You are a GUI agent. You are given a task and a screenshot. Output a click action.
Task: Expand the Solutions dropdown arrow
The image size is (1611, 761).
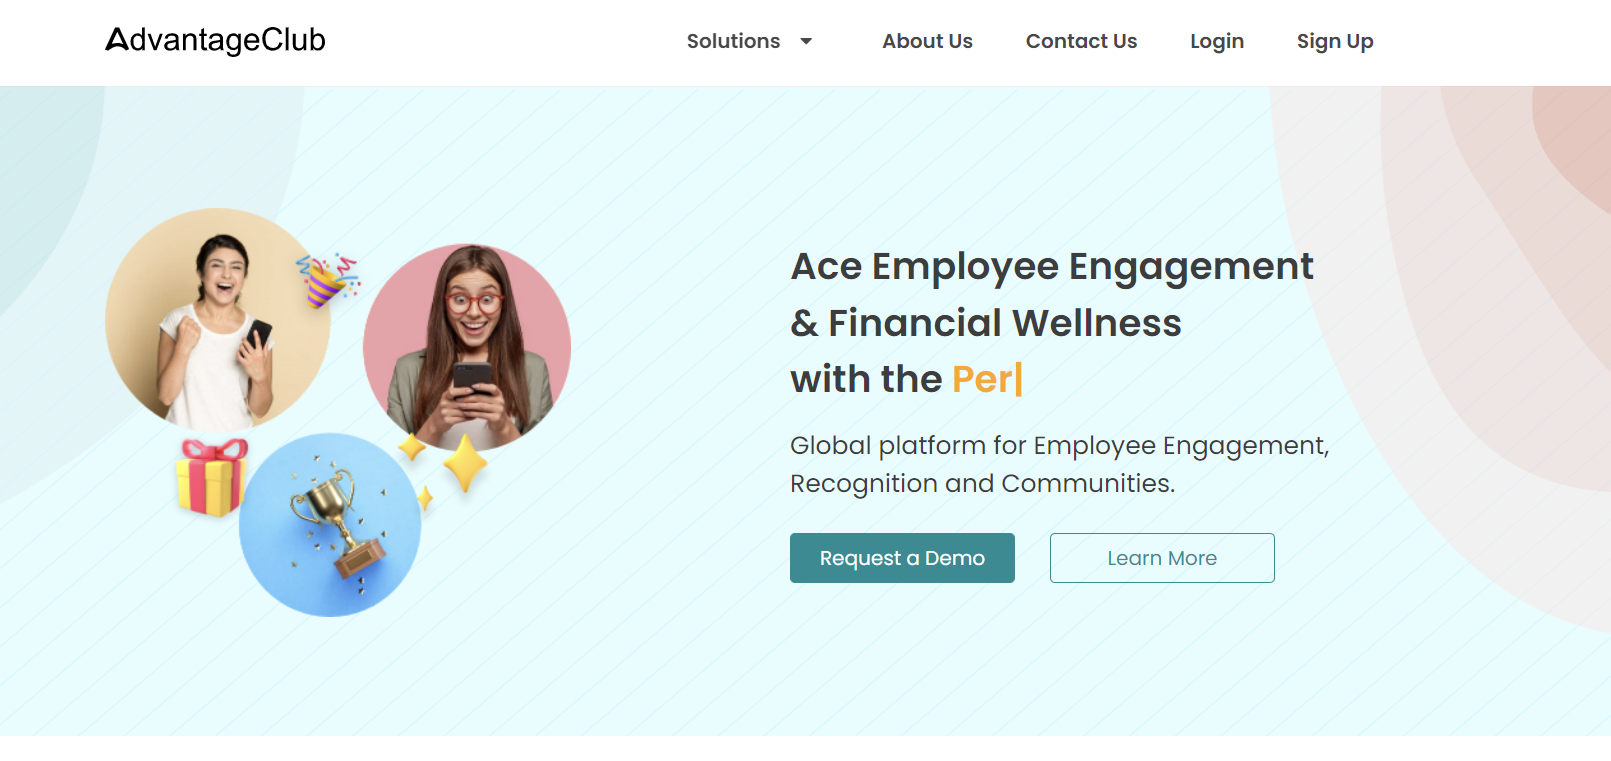click(806, 41)
